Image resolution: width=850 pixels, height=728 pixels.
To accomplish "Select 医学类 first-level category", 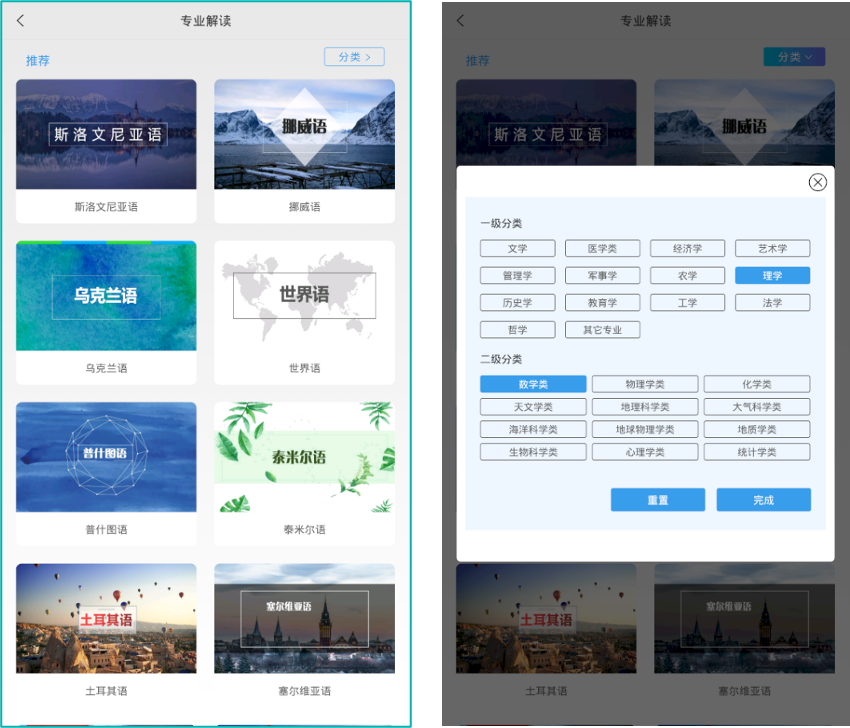I will (602, 248).
